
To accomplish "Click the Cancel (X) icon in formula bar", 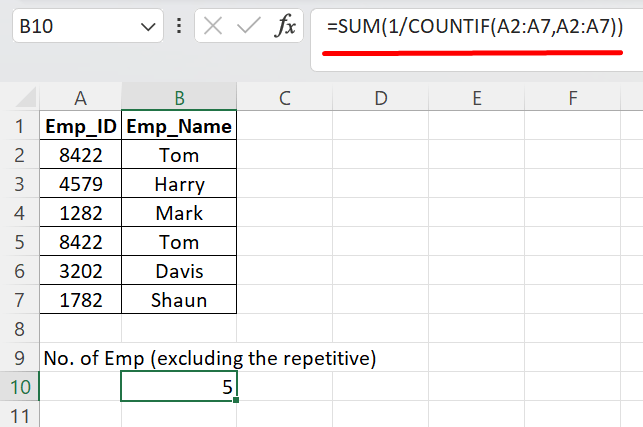I will pyautogui.click(x=213, y=26).
